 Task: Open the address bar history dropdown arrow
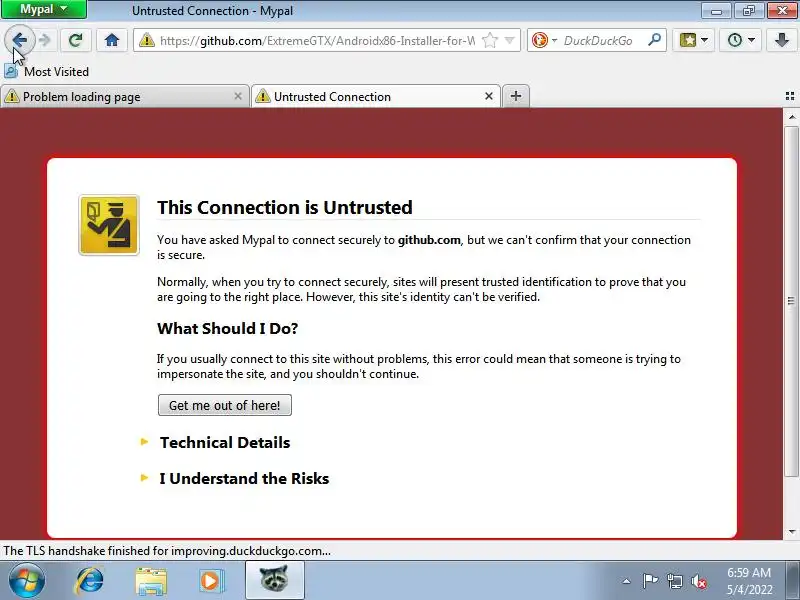coord(509,40)
